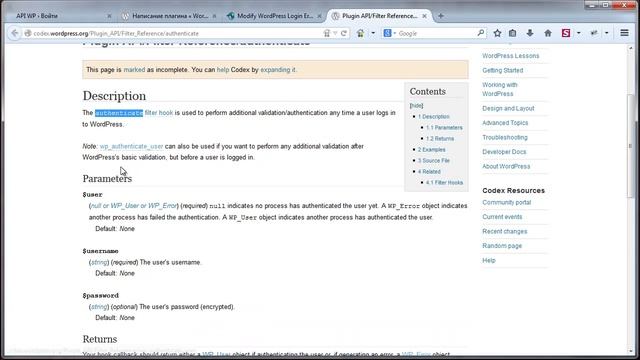
Task: Open Random page link
Action: (502, 246)
